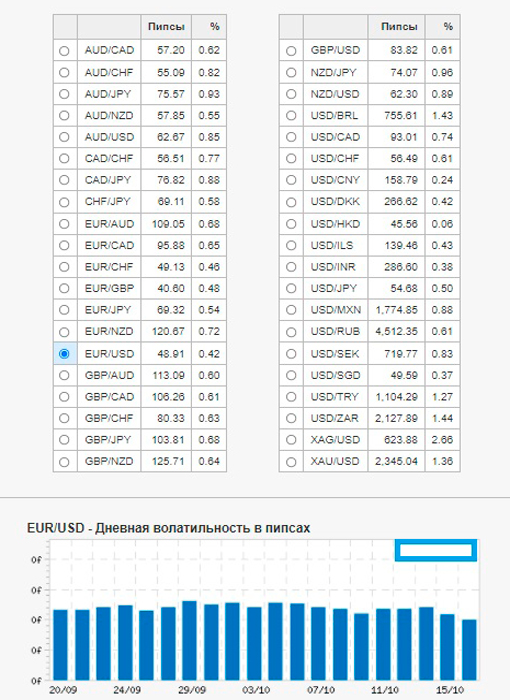Select the USD/RUB radio button
The width and height of the screenshot is (510, 700).
(291, 332)
